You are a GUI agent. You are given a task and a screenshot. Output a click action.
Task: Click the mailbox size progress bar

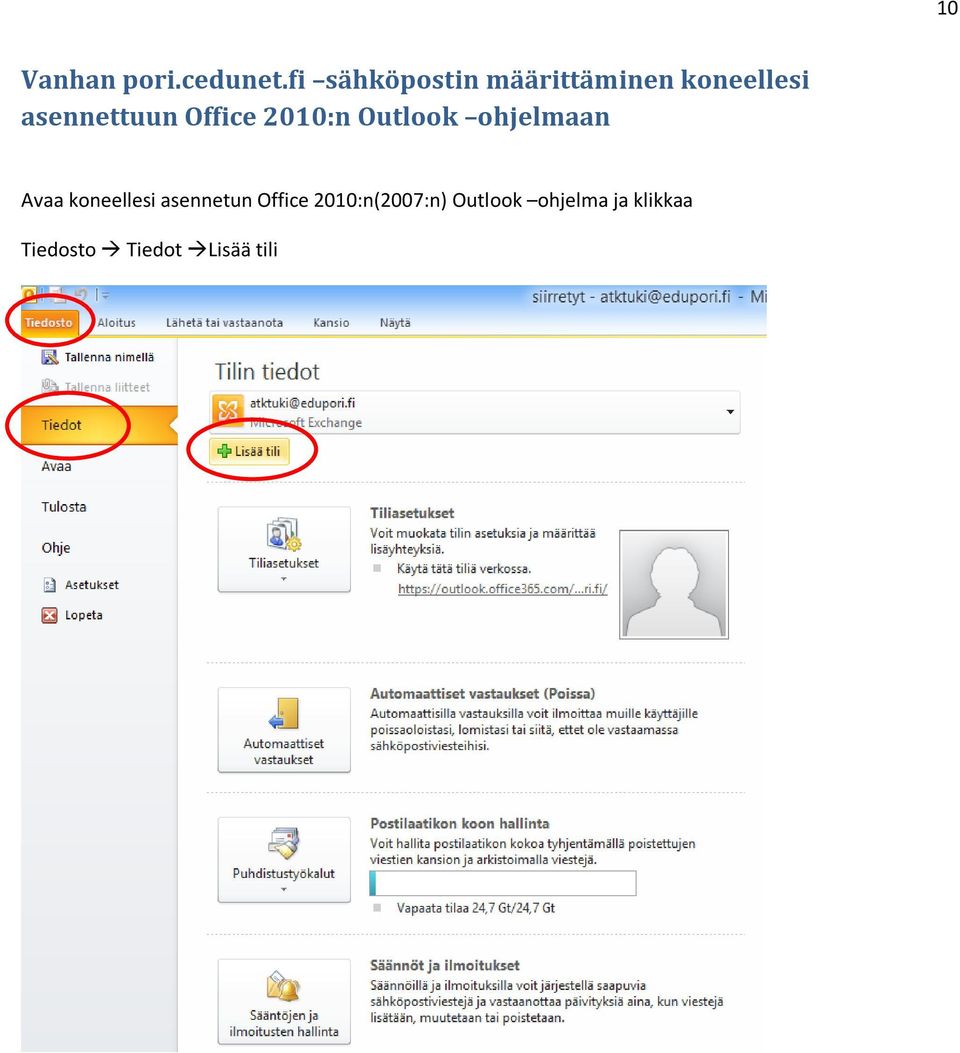click(x=503, y=883)
